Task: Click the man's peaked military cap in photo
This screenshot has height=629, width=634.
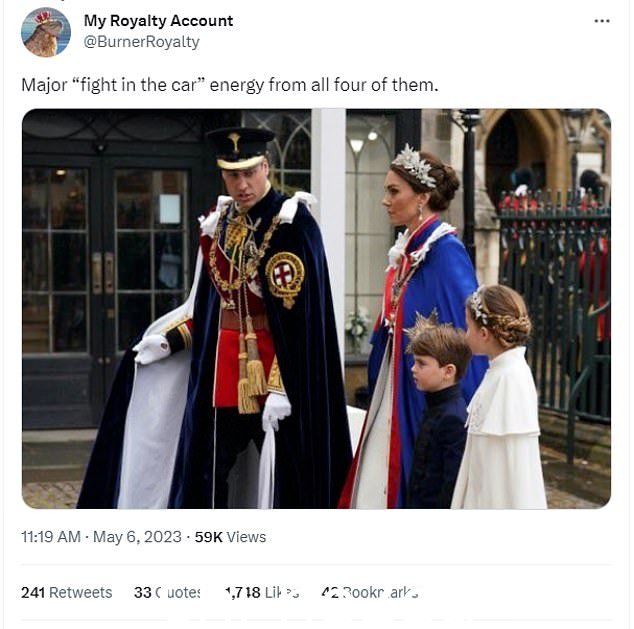Action: (240, 148)
